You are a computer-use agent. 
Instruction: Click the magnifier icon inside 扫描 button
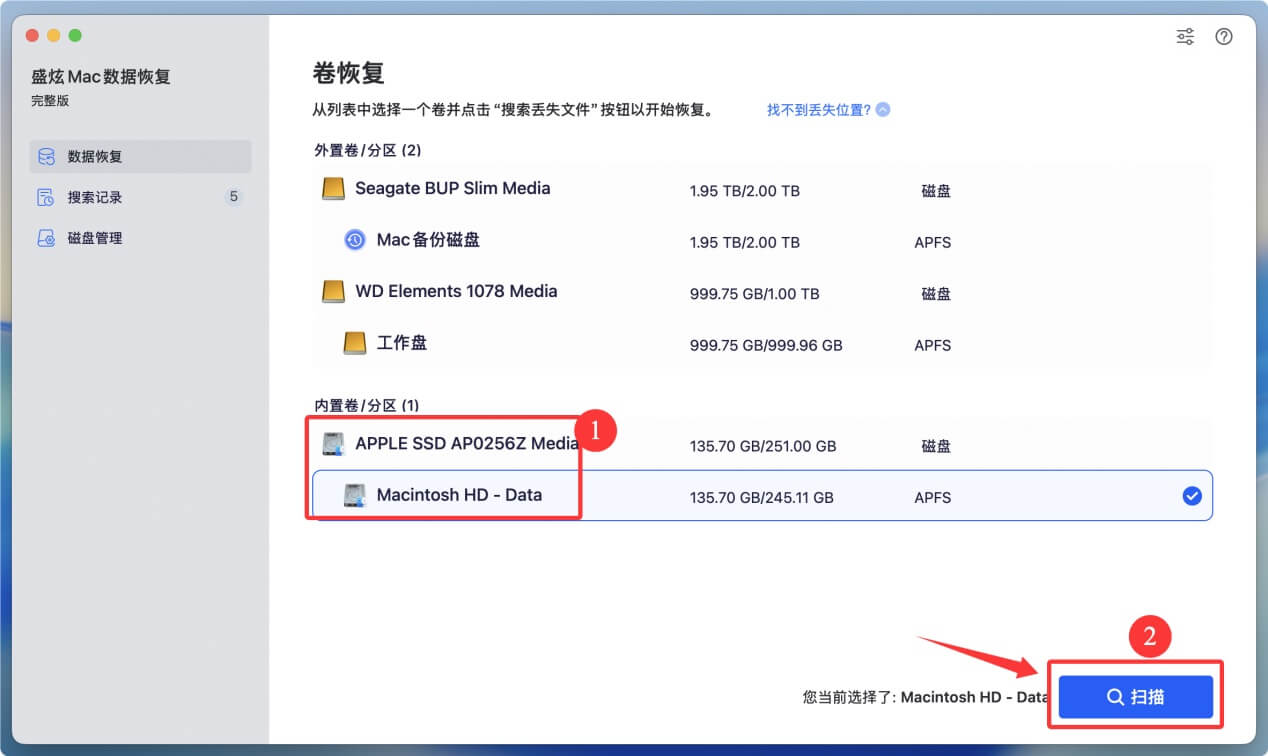tap(1113, 695)
